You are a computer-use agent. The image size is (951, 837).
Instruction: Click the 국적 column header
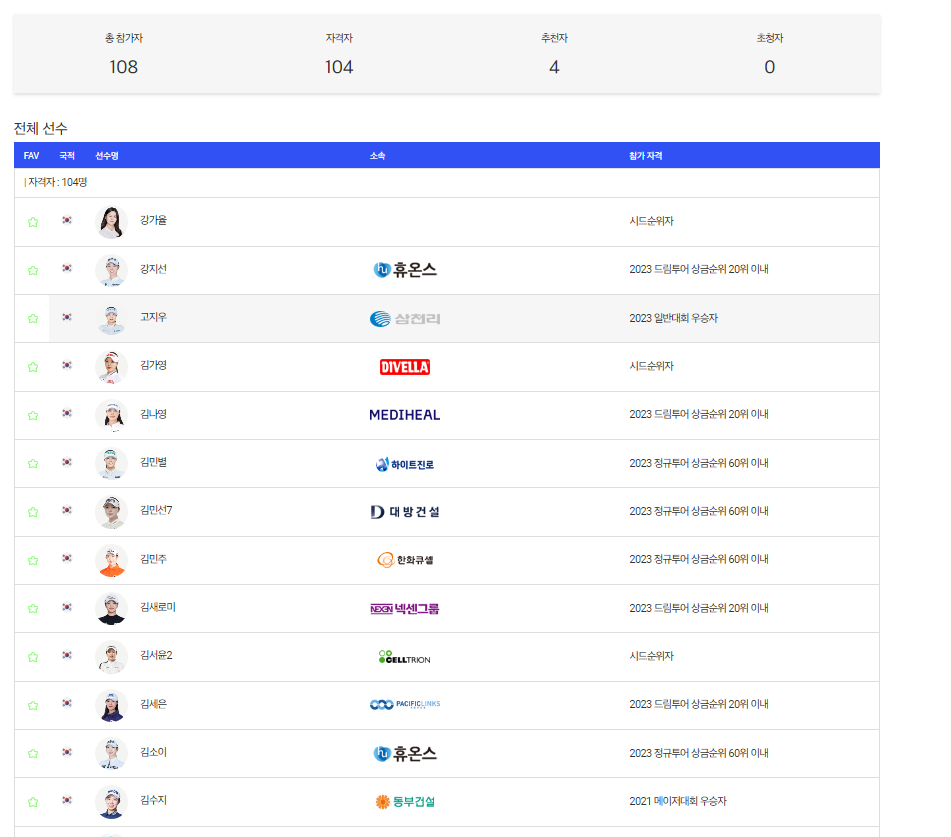67,156
